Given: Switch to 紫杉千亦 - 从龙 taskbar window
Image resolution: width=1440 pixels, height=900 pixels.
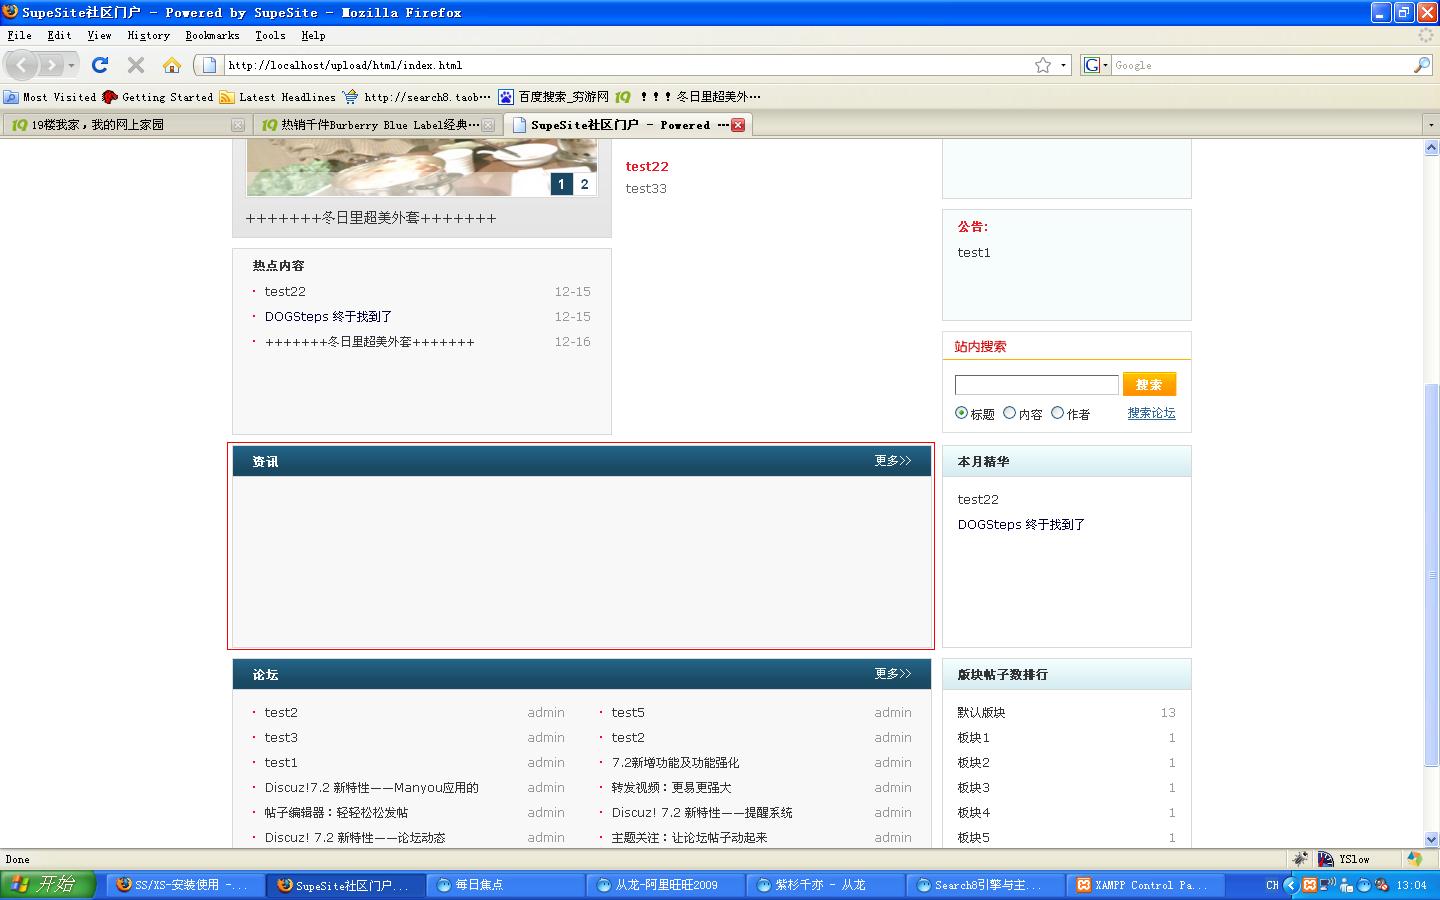Looking at the screenshot, I should [826, 885].
